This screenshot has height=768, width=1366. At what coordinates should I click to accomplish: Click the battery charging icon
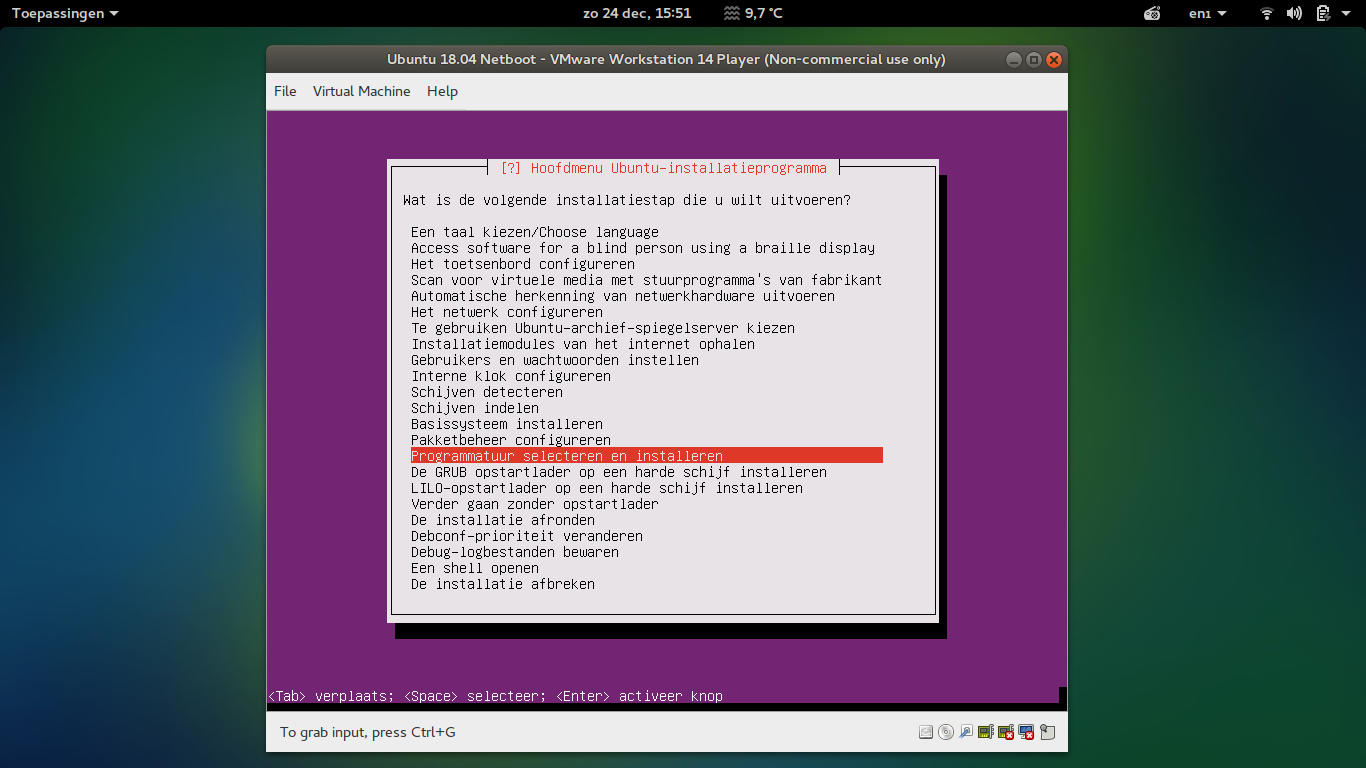[x=1323, y=13]
